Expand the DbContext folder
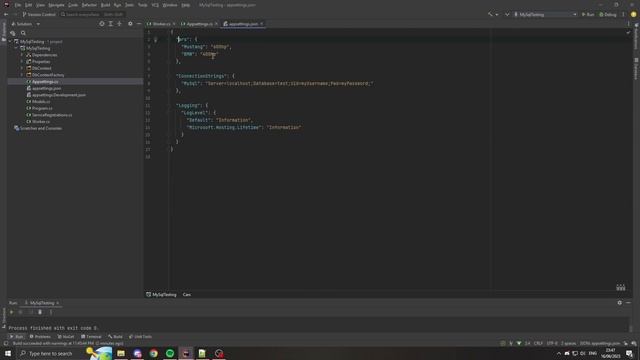Viewport: 640px width, 360px height. click(22, 68)
